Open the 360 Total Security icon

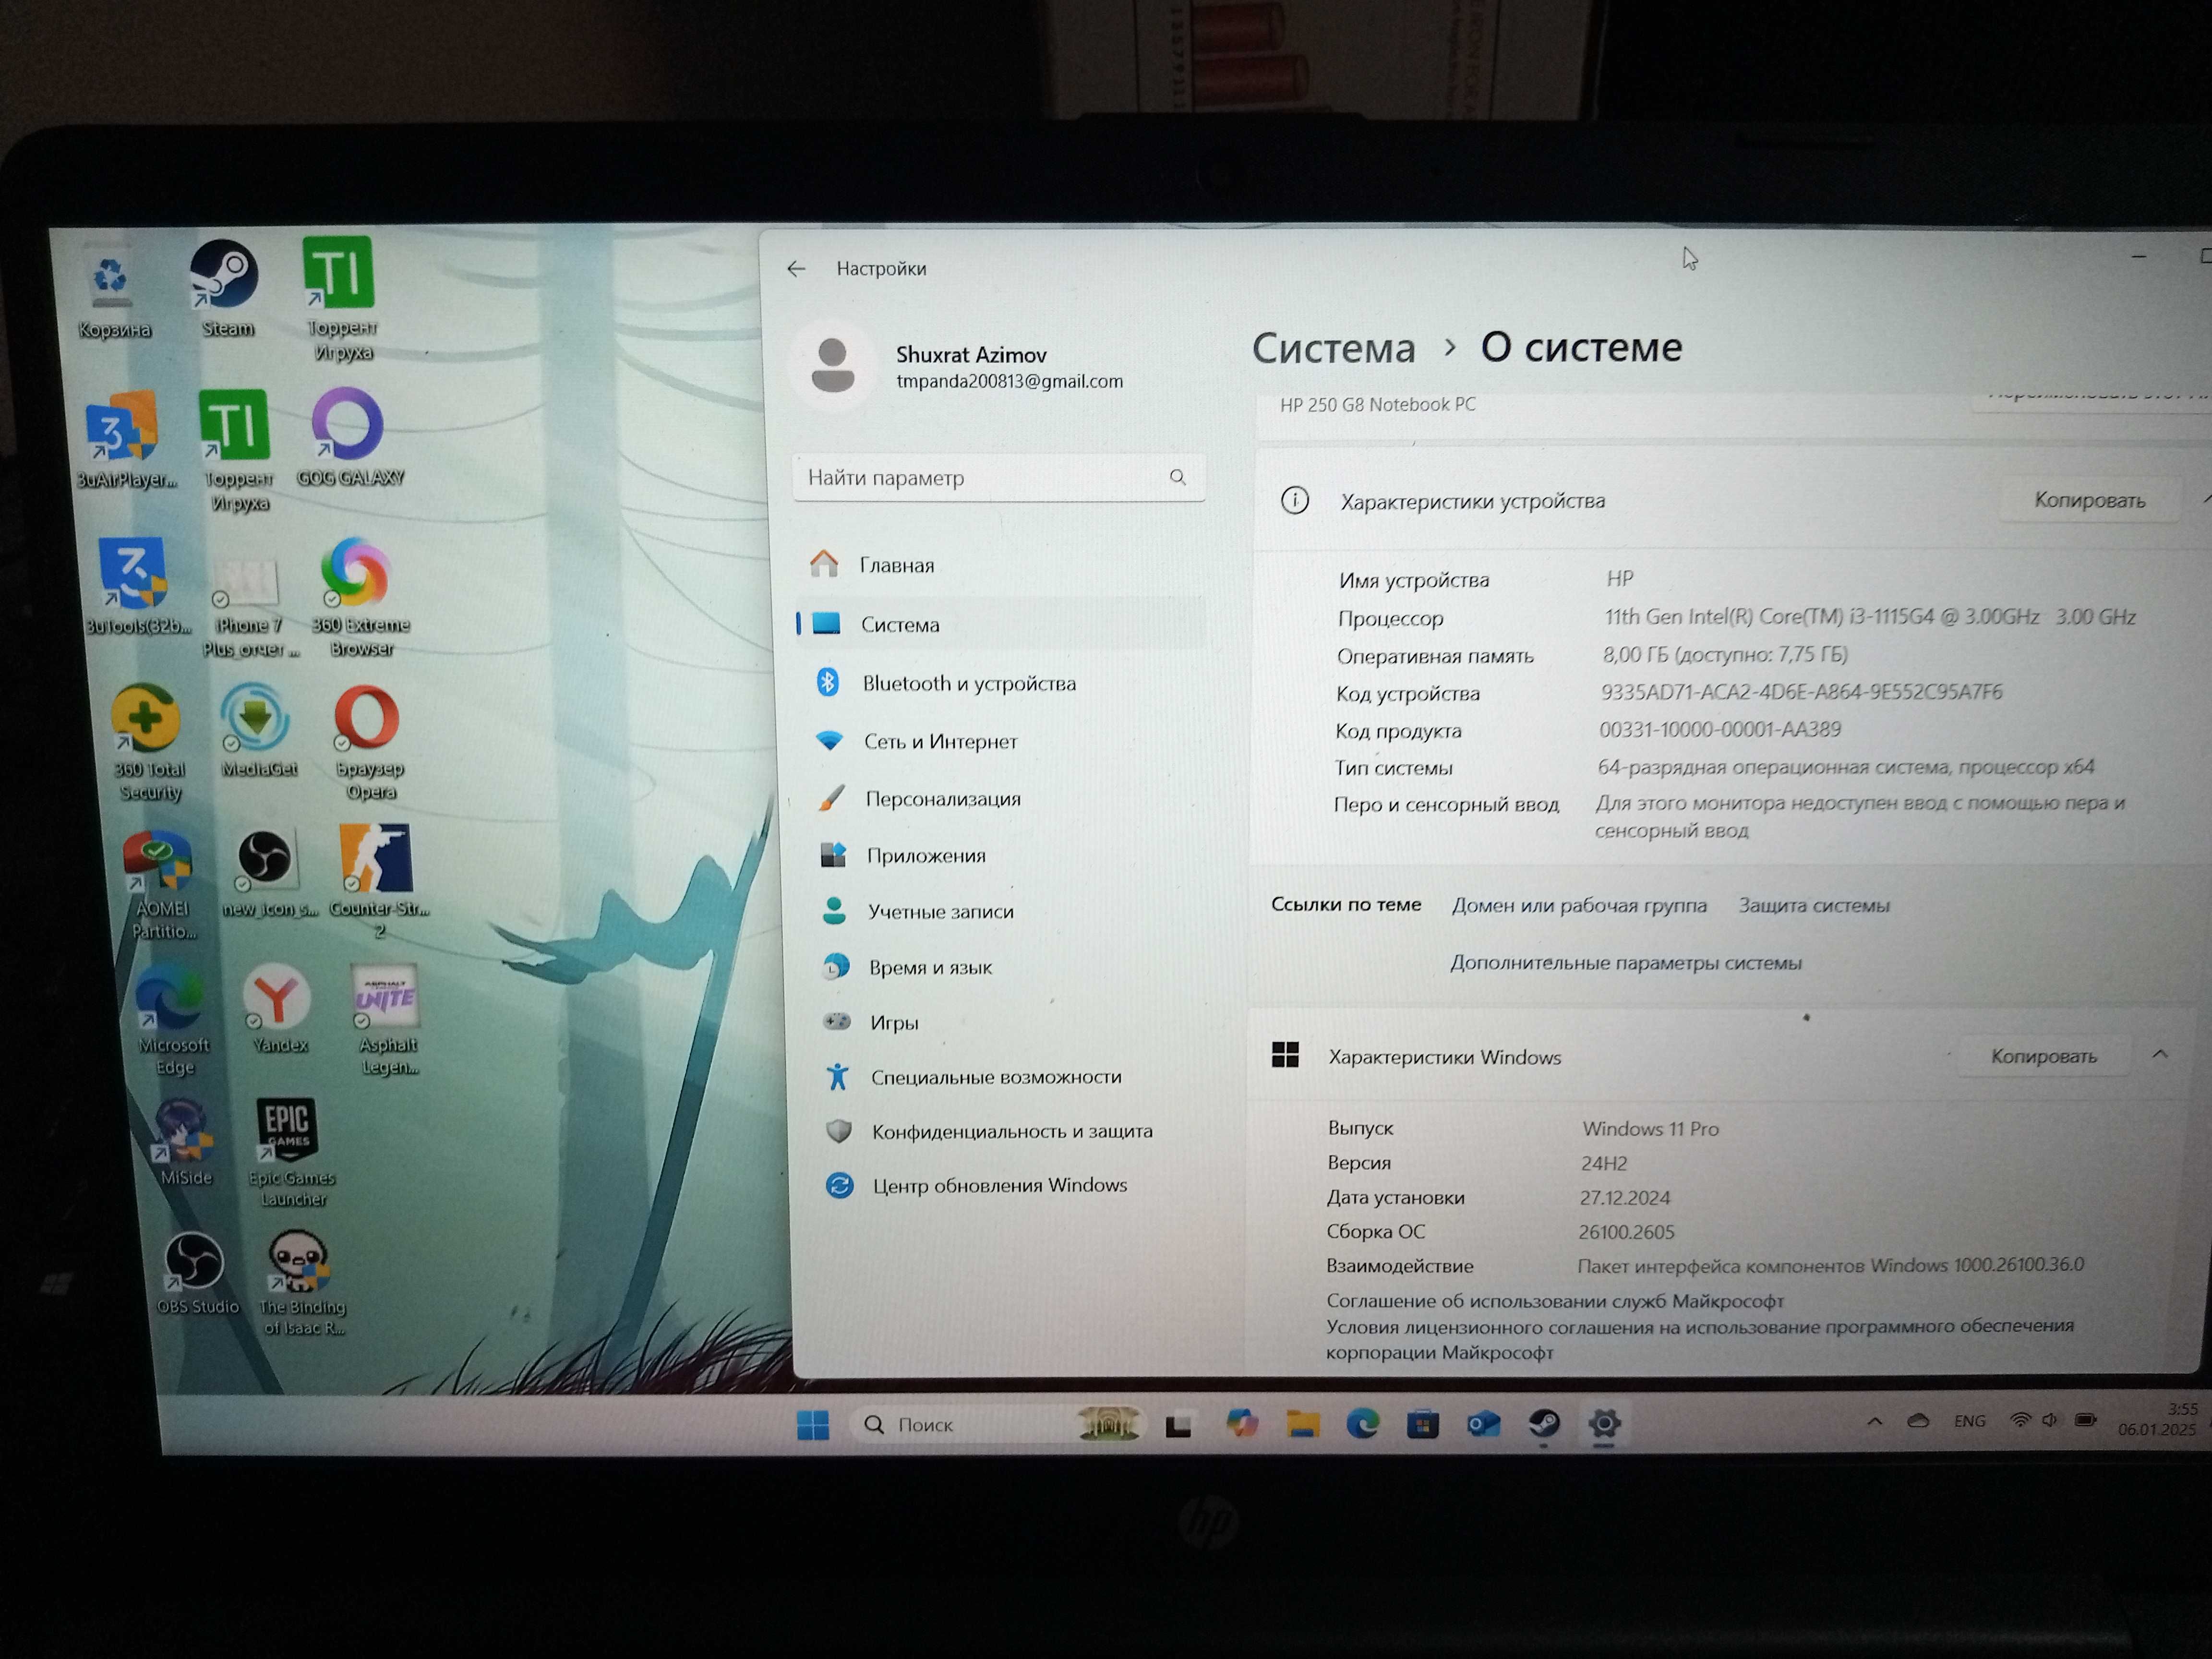(148, 742)
